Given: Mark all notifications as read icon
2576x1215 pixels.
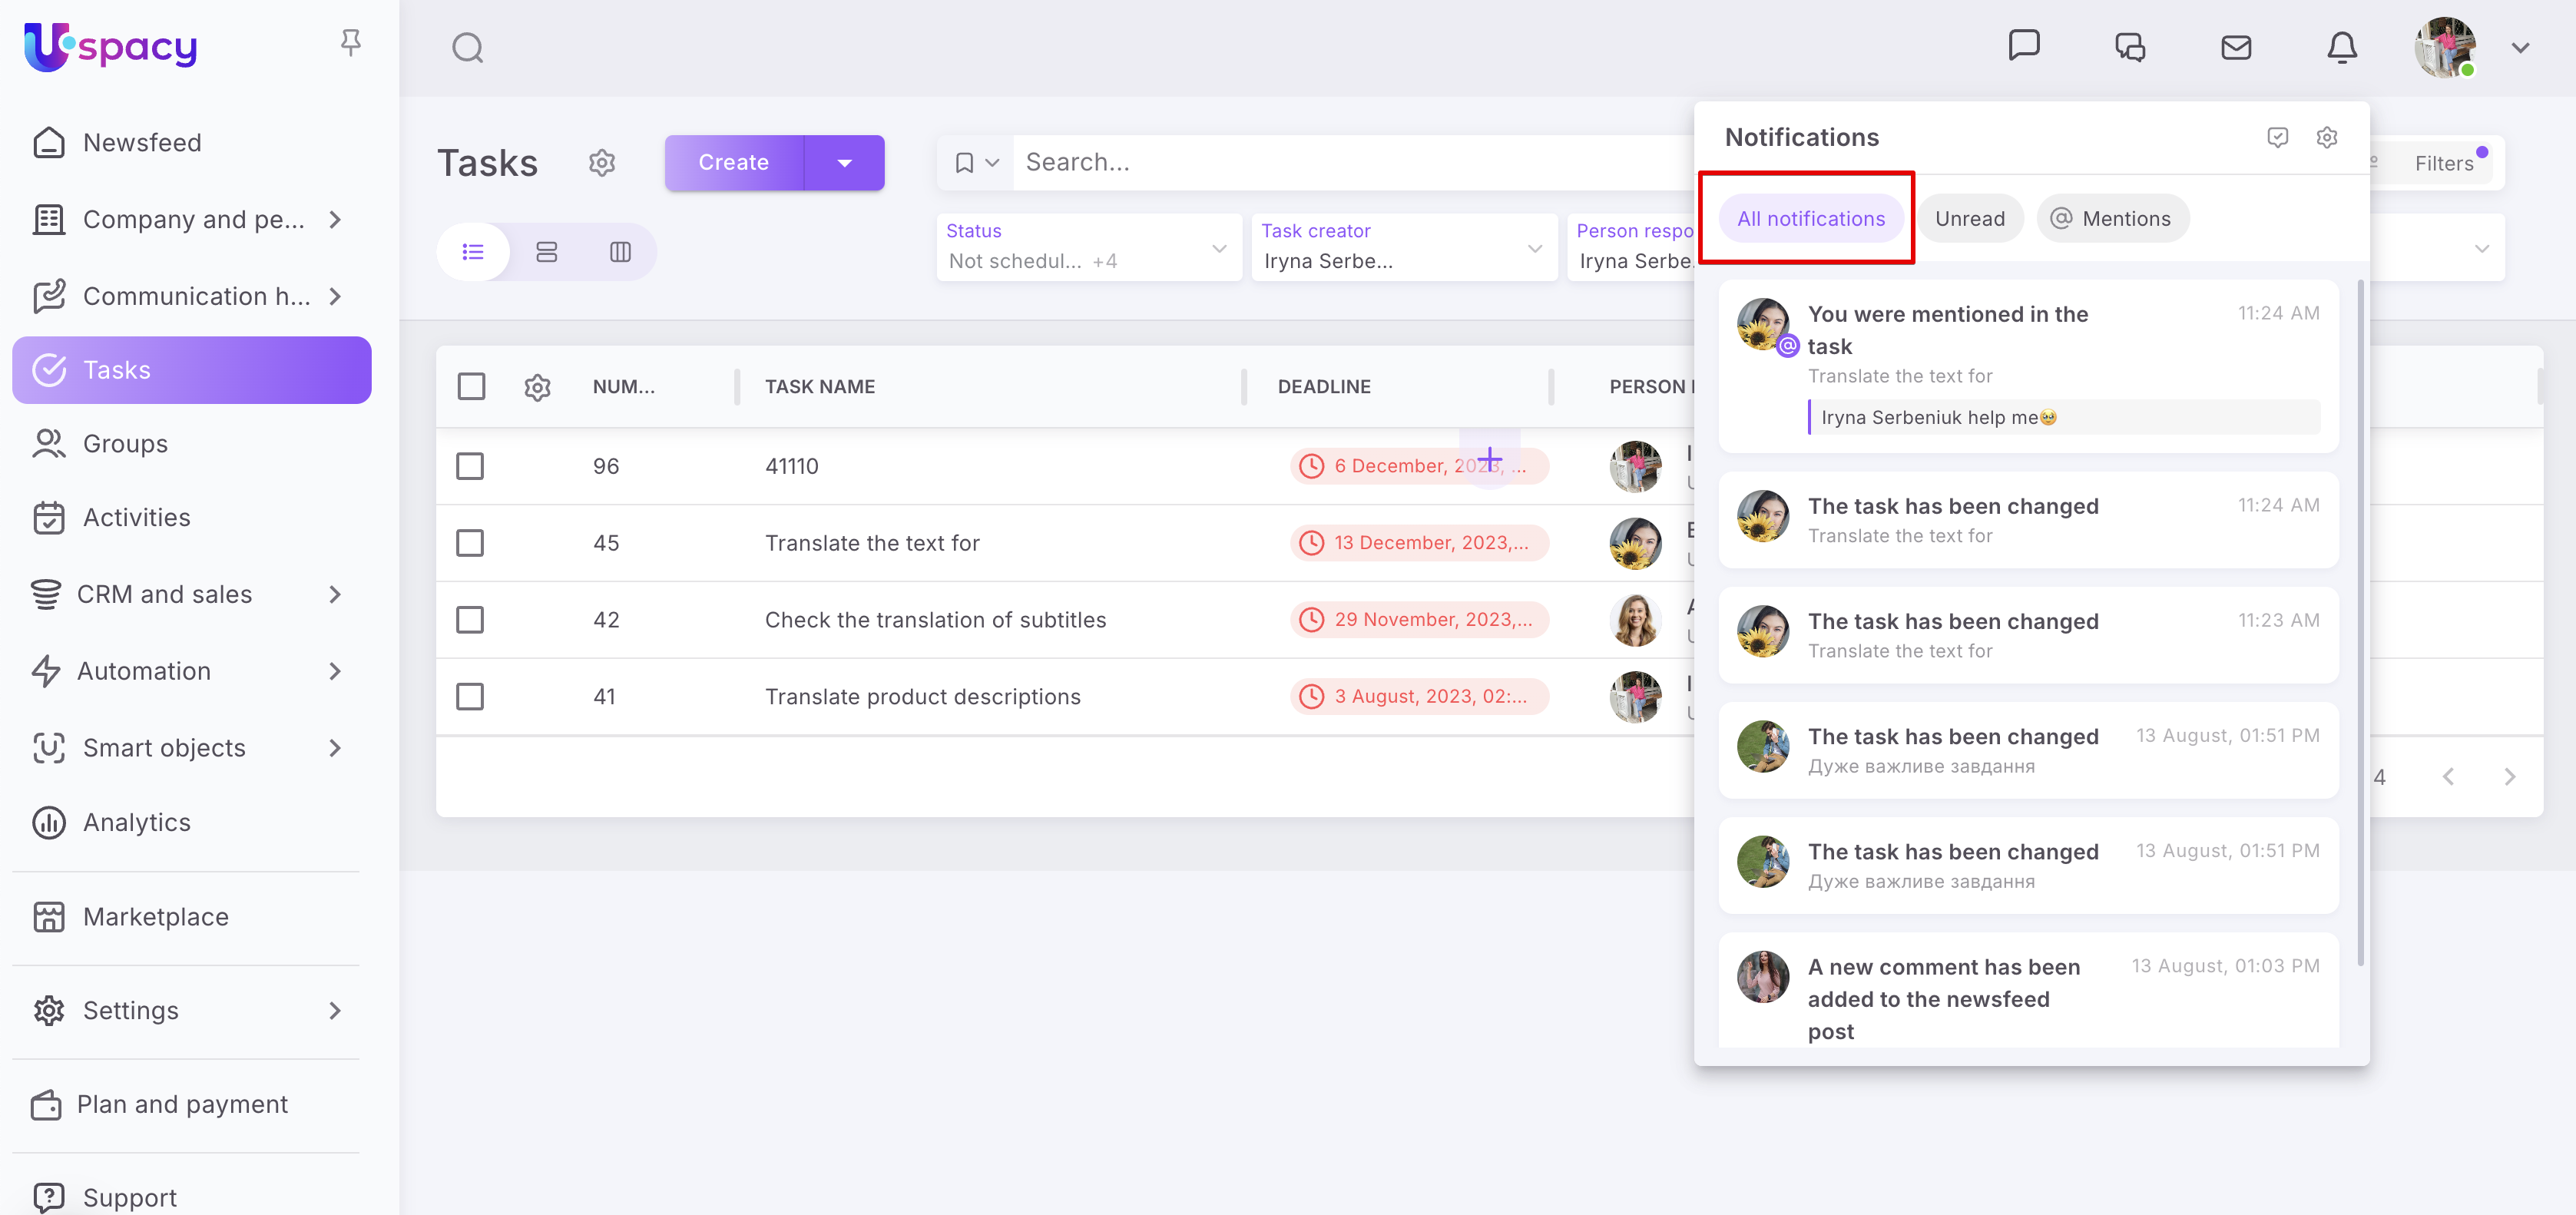Looking at the screenshot, I should pos(2277,137).
